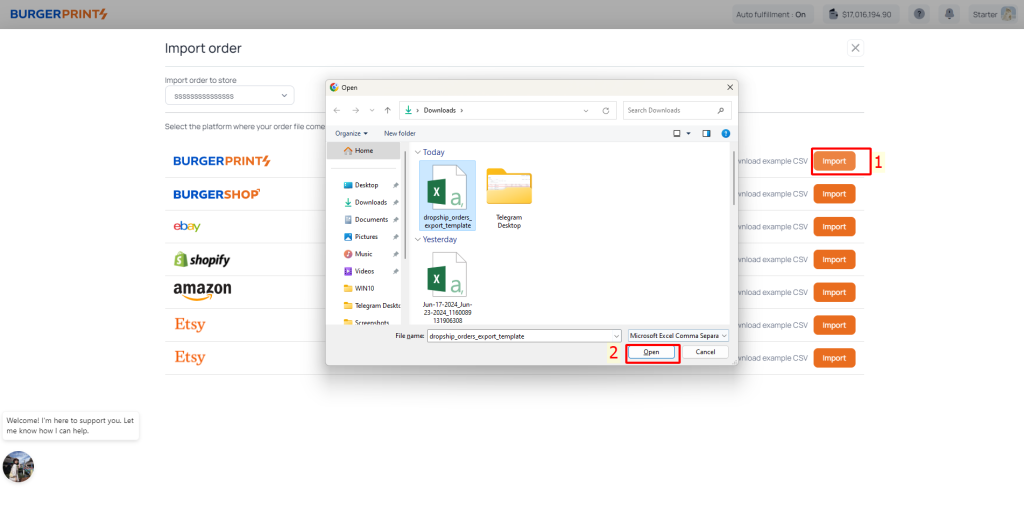Expand the address bar history chevron
1024x507 pixels.
tap(586, 110)
